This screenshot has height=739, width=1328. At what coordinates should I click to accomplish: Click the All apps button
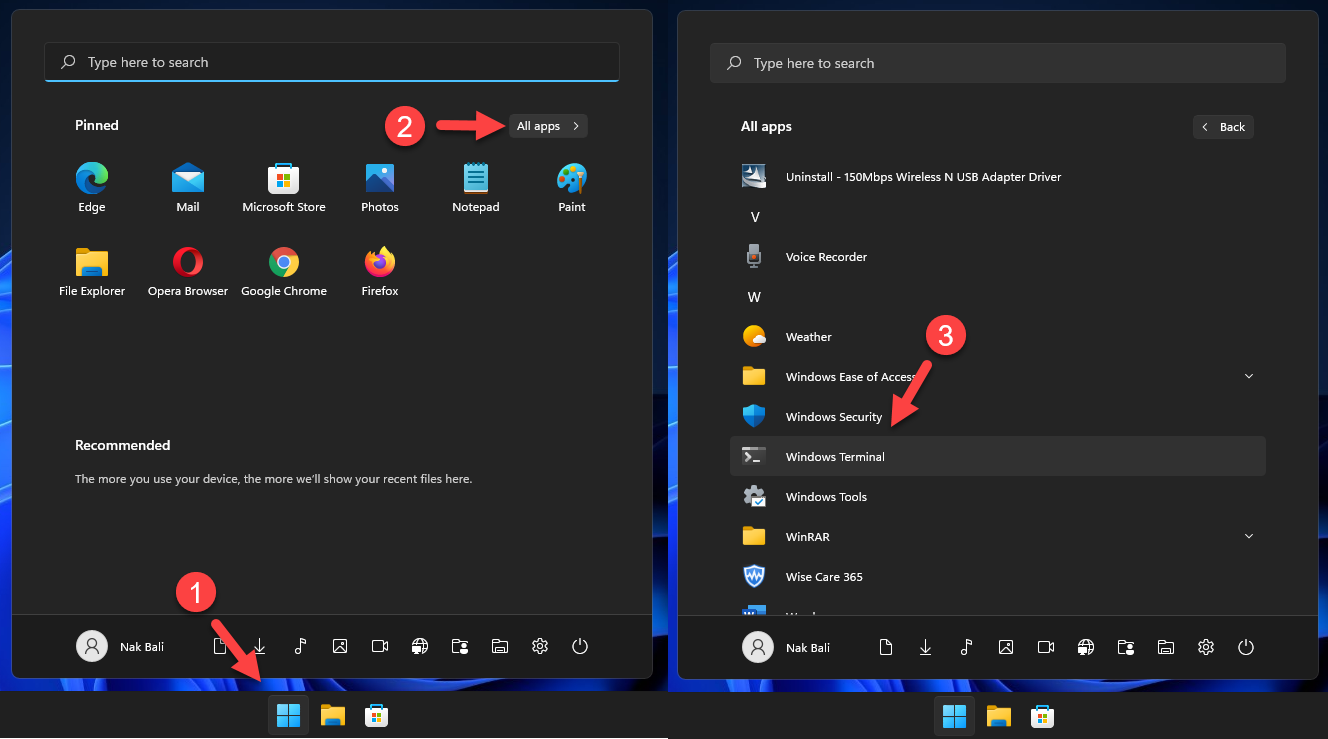[547, 125]
